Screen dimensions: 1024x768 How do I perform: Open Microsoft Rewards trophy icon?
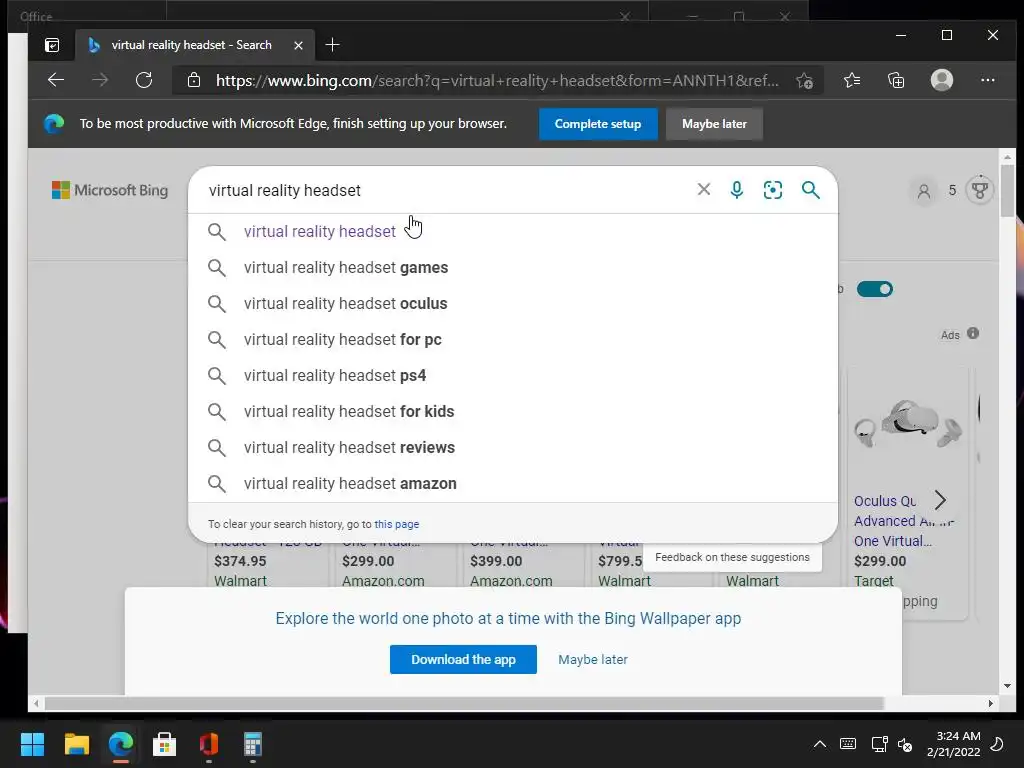pyautogui.click(x=980, y=190)
